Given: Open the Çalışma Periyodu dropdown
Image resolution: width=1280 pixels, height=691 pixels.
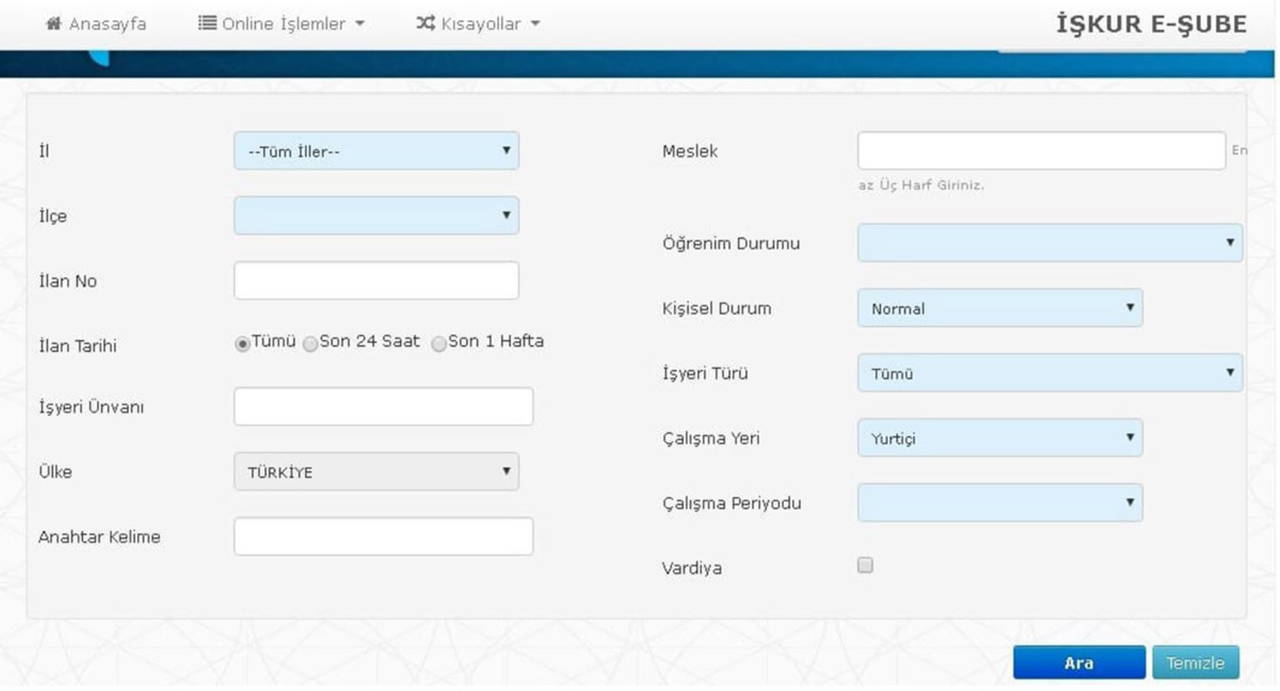Looking at the screenshot, I should coord(999,503).
